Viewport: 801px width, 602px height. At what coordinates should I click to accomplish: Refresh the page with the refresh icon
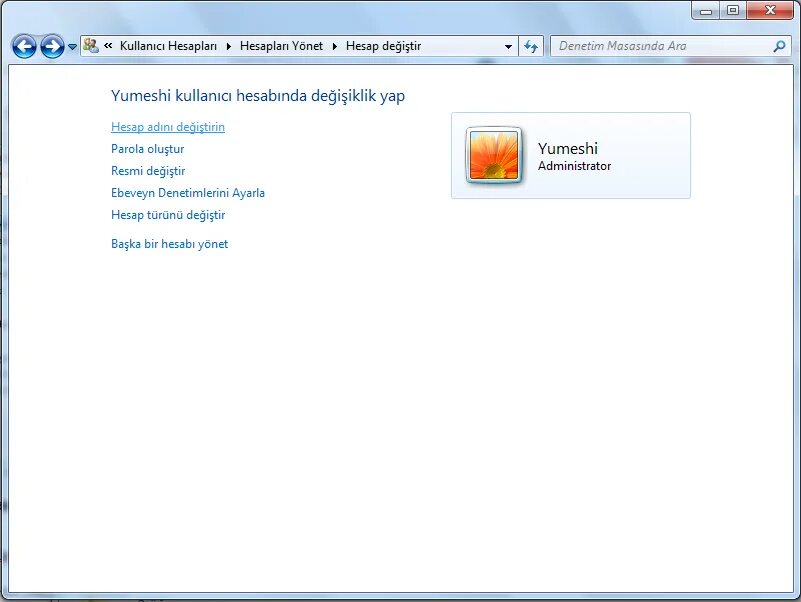(x=531, y=47)
